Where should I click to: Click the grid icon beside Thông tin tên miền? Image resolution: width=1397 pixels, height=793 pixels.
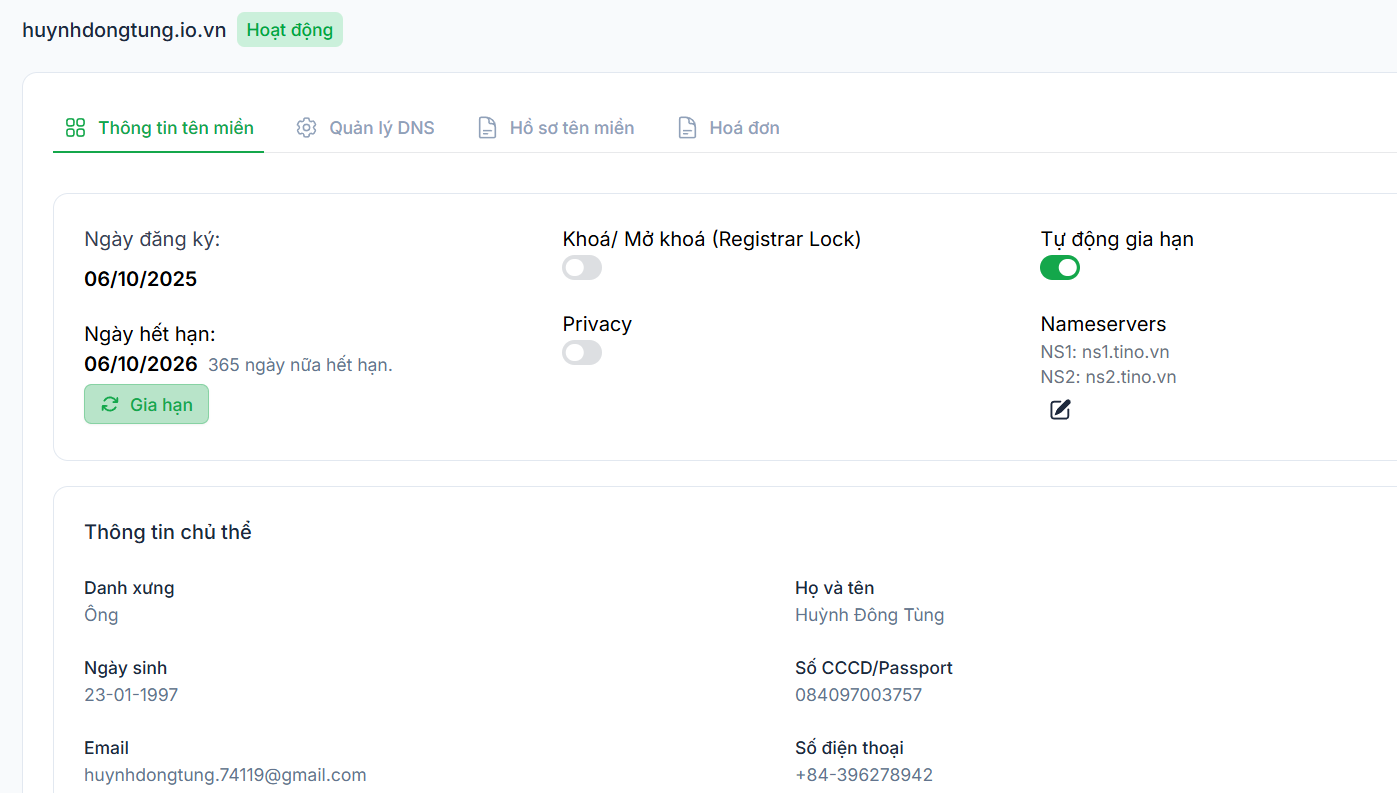click(75, 128)
